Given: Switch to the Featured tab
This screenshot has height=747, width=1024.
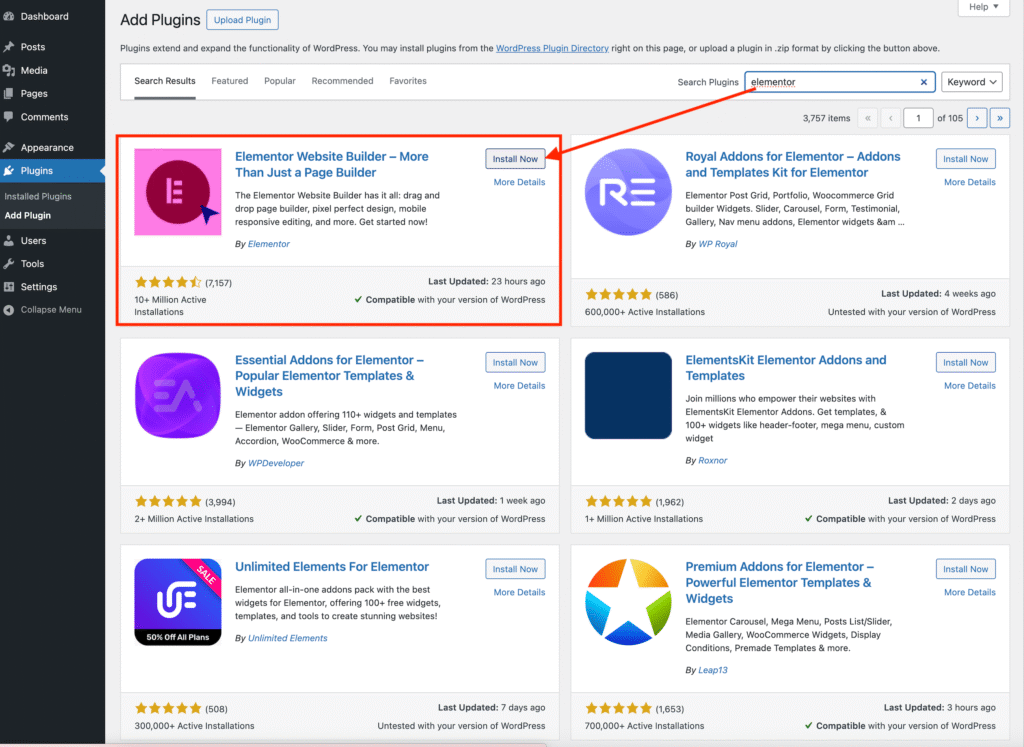Looking at the screenshot, I should tap(229, 81).
